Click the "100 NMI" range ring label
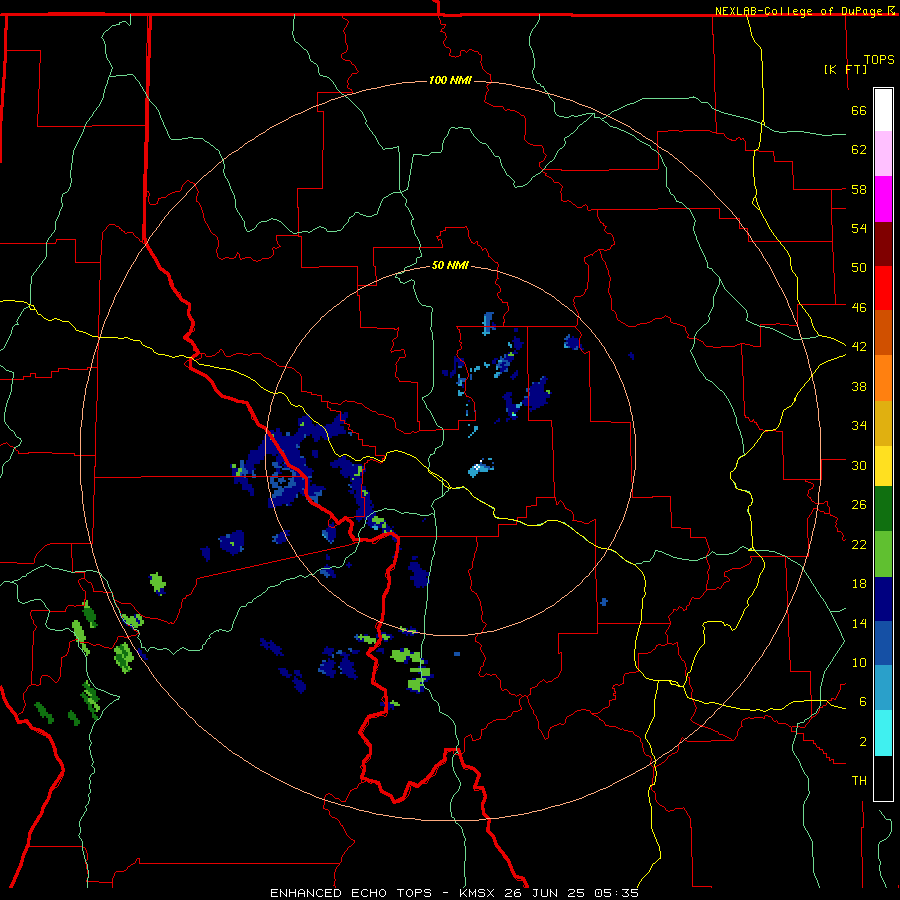900x900 pixels. point(450,80)
